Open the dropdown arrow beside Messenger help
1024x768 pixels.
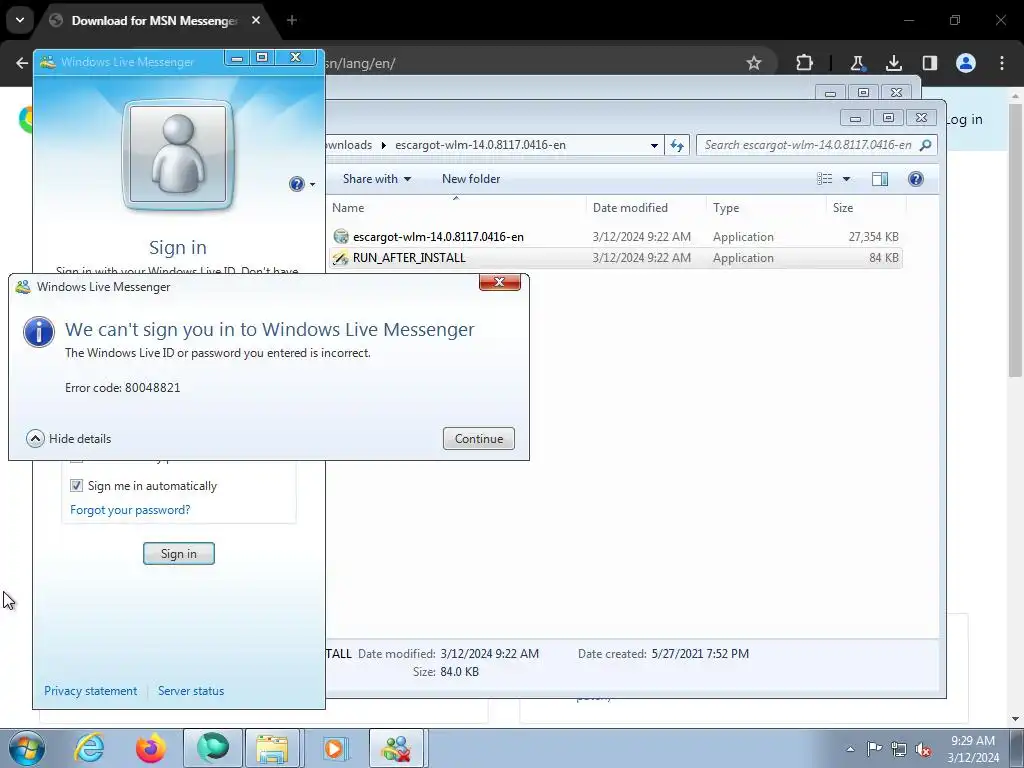coord(313,185)
